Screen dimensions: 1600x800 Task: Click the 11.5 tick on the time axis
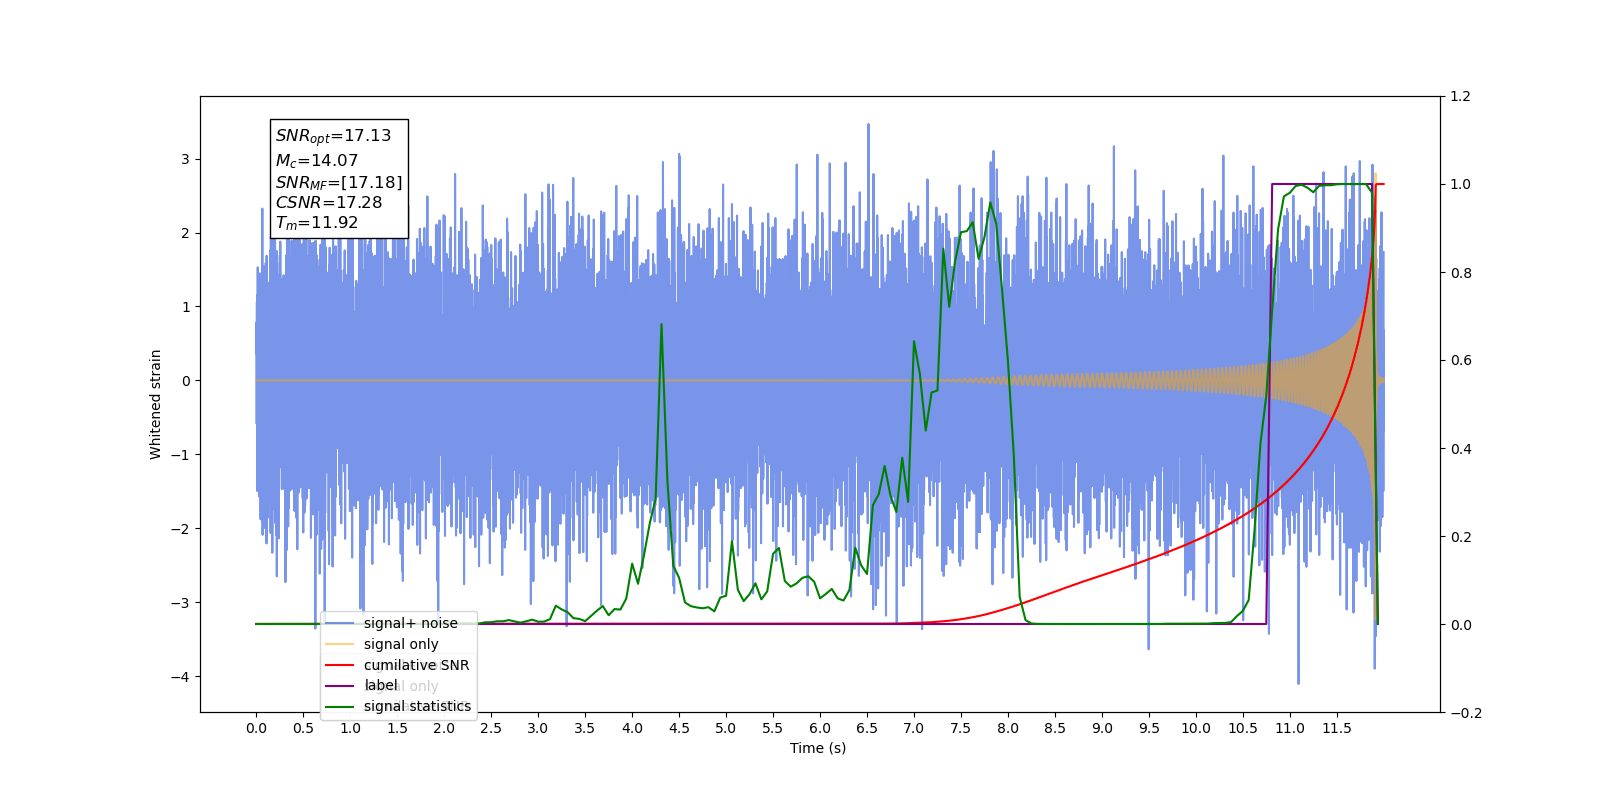1337,728
